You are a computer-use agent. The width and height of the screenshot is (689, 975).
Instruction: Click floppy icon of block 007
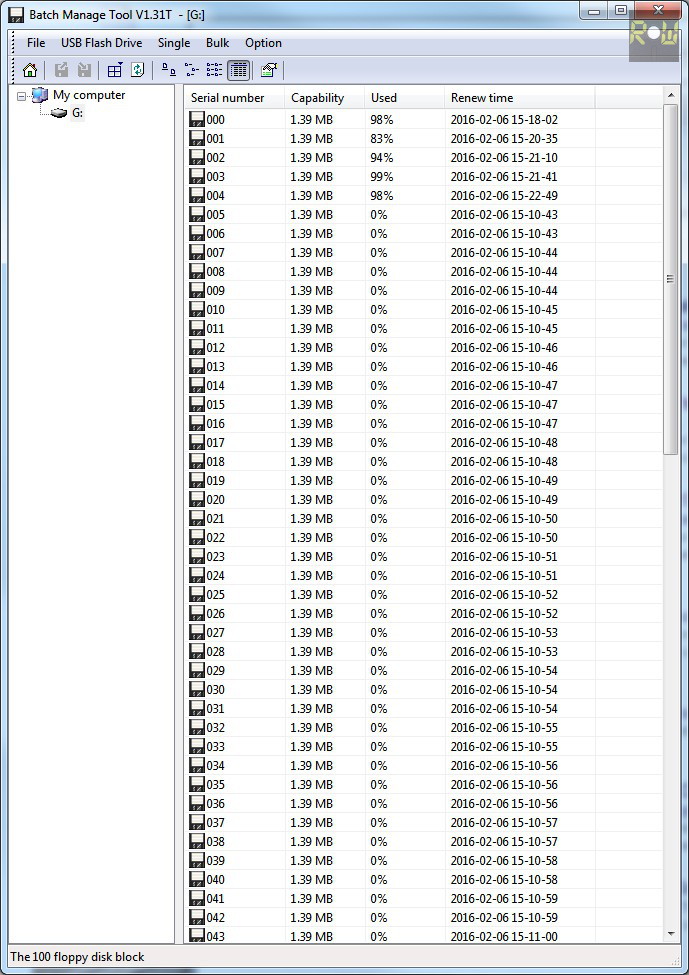point(197,252)
